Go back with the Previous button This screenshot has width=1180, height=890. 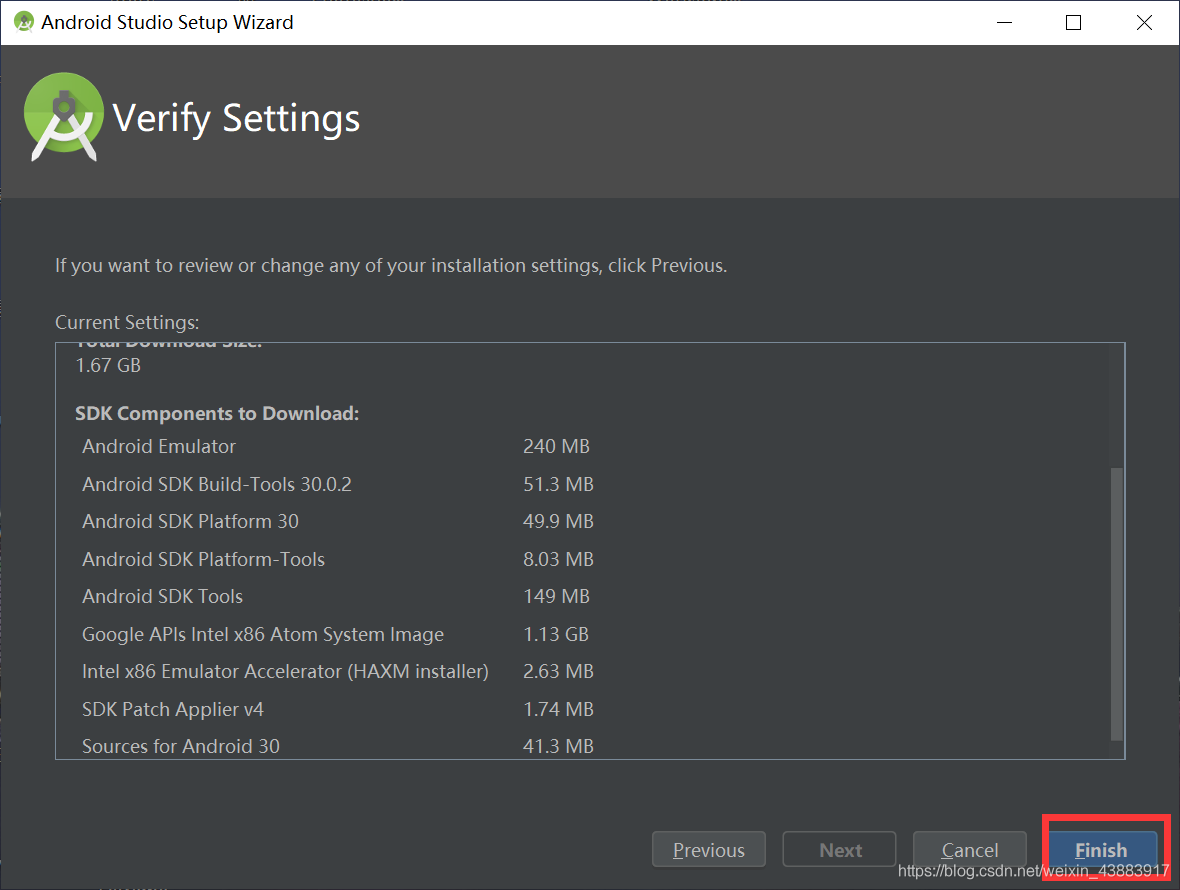click(708, 849)
